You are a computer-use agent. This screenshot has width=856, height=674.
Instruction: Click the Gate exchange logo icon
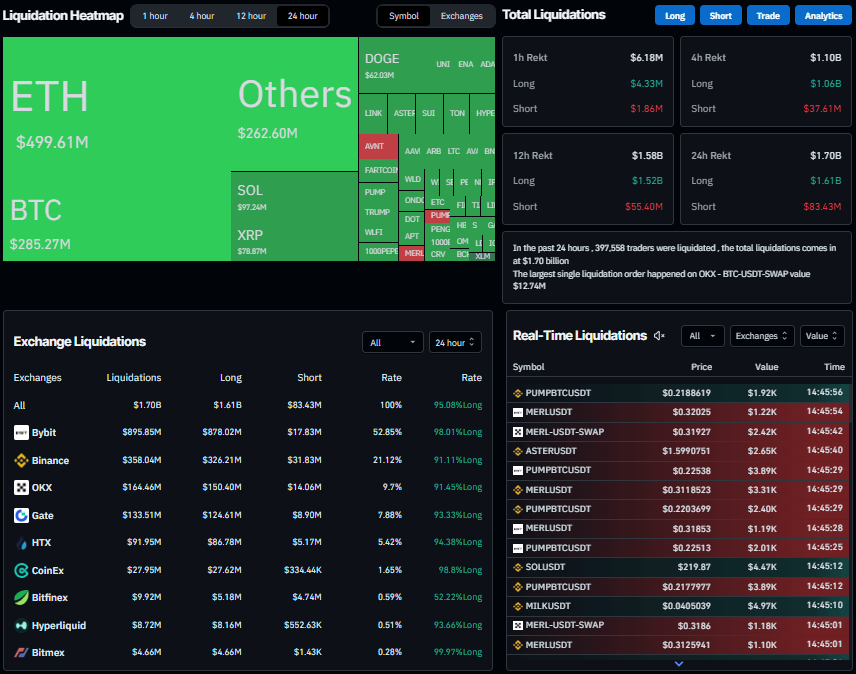21,516
